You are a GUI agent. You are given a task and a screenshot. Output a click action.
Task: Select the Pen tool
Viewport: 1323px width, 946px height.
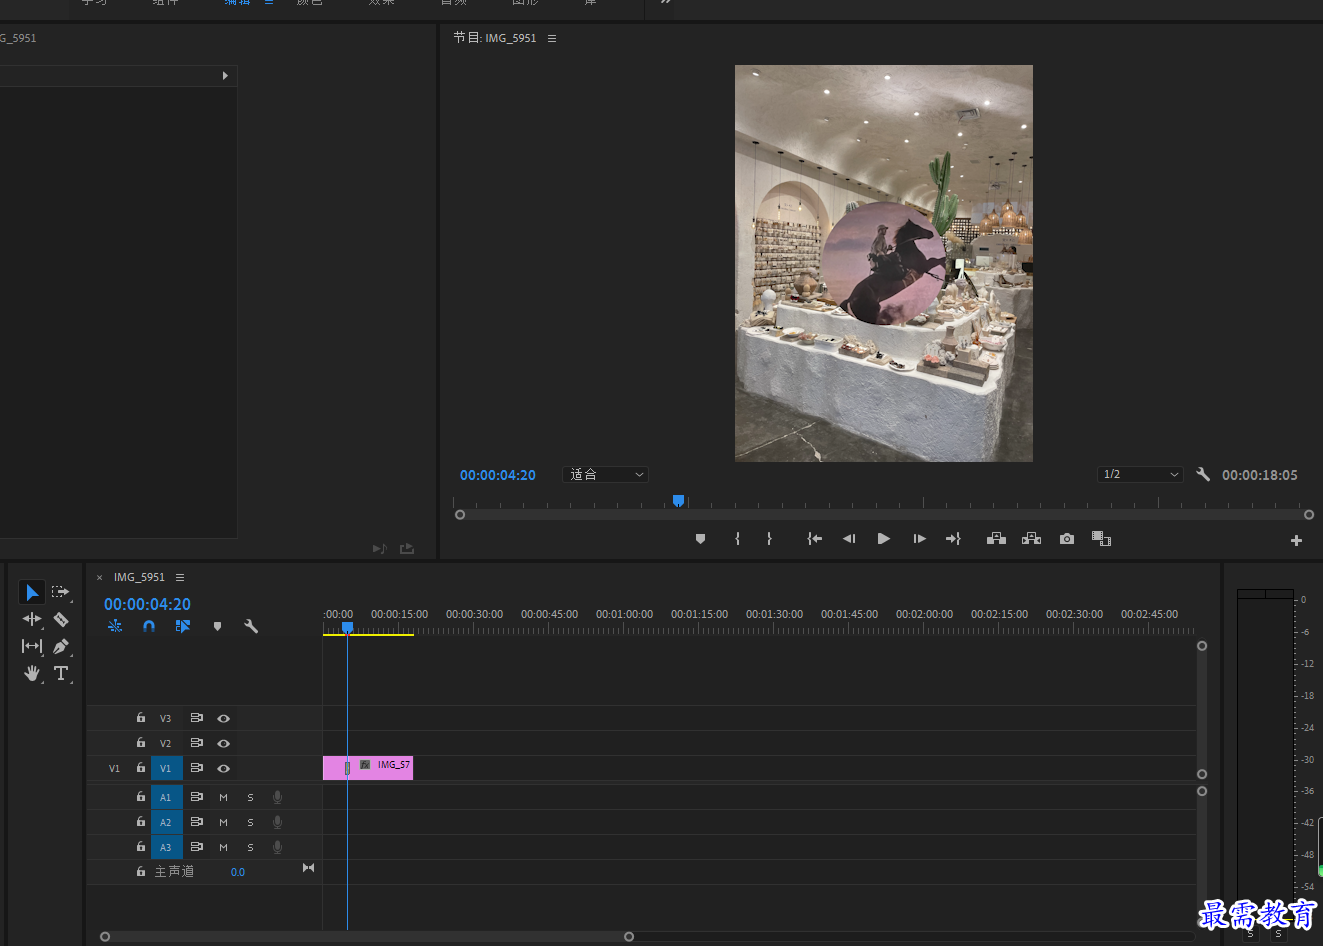pyautogui.click(x=61, y=646)
